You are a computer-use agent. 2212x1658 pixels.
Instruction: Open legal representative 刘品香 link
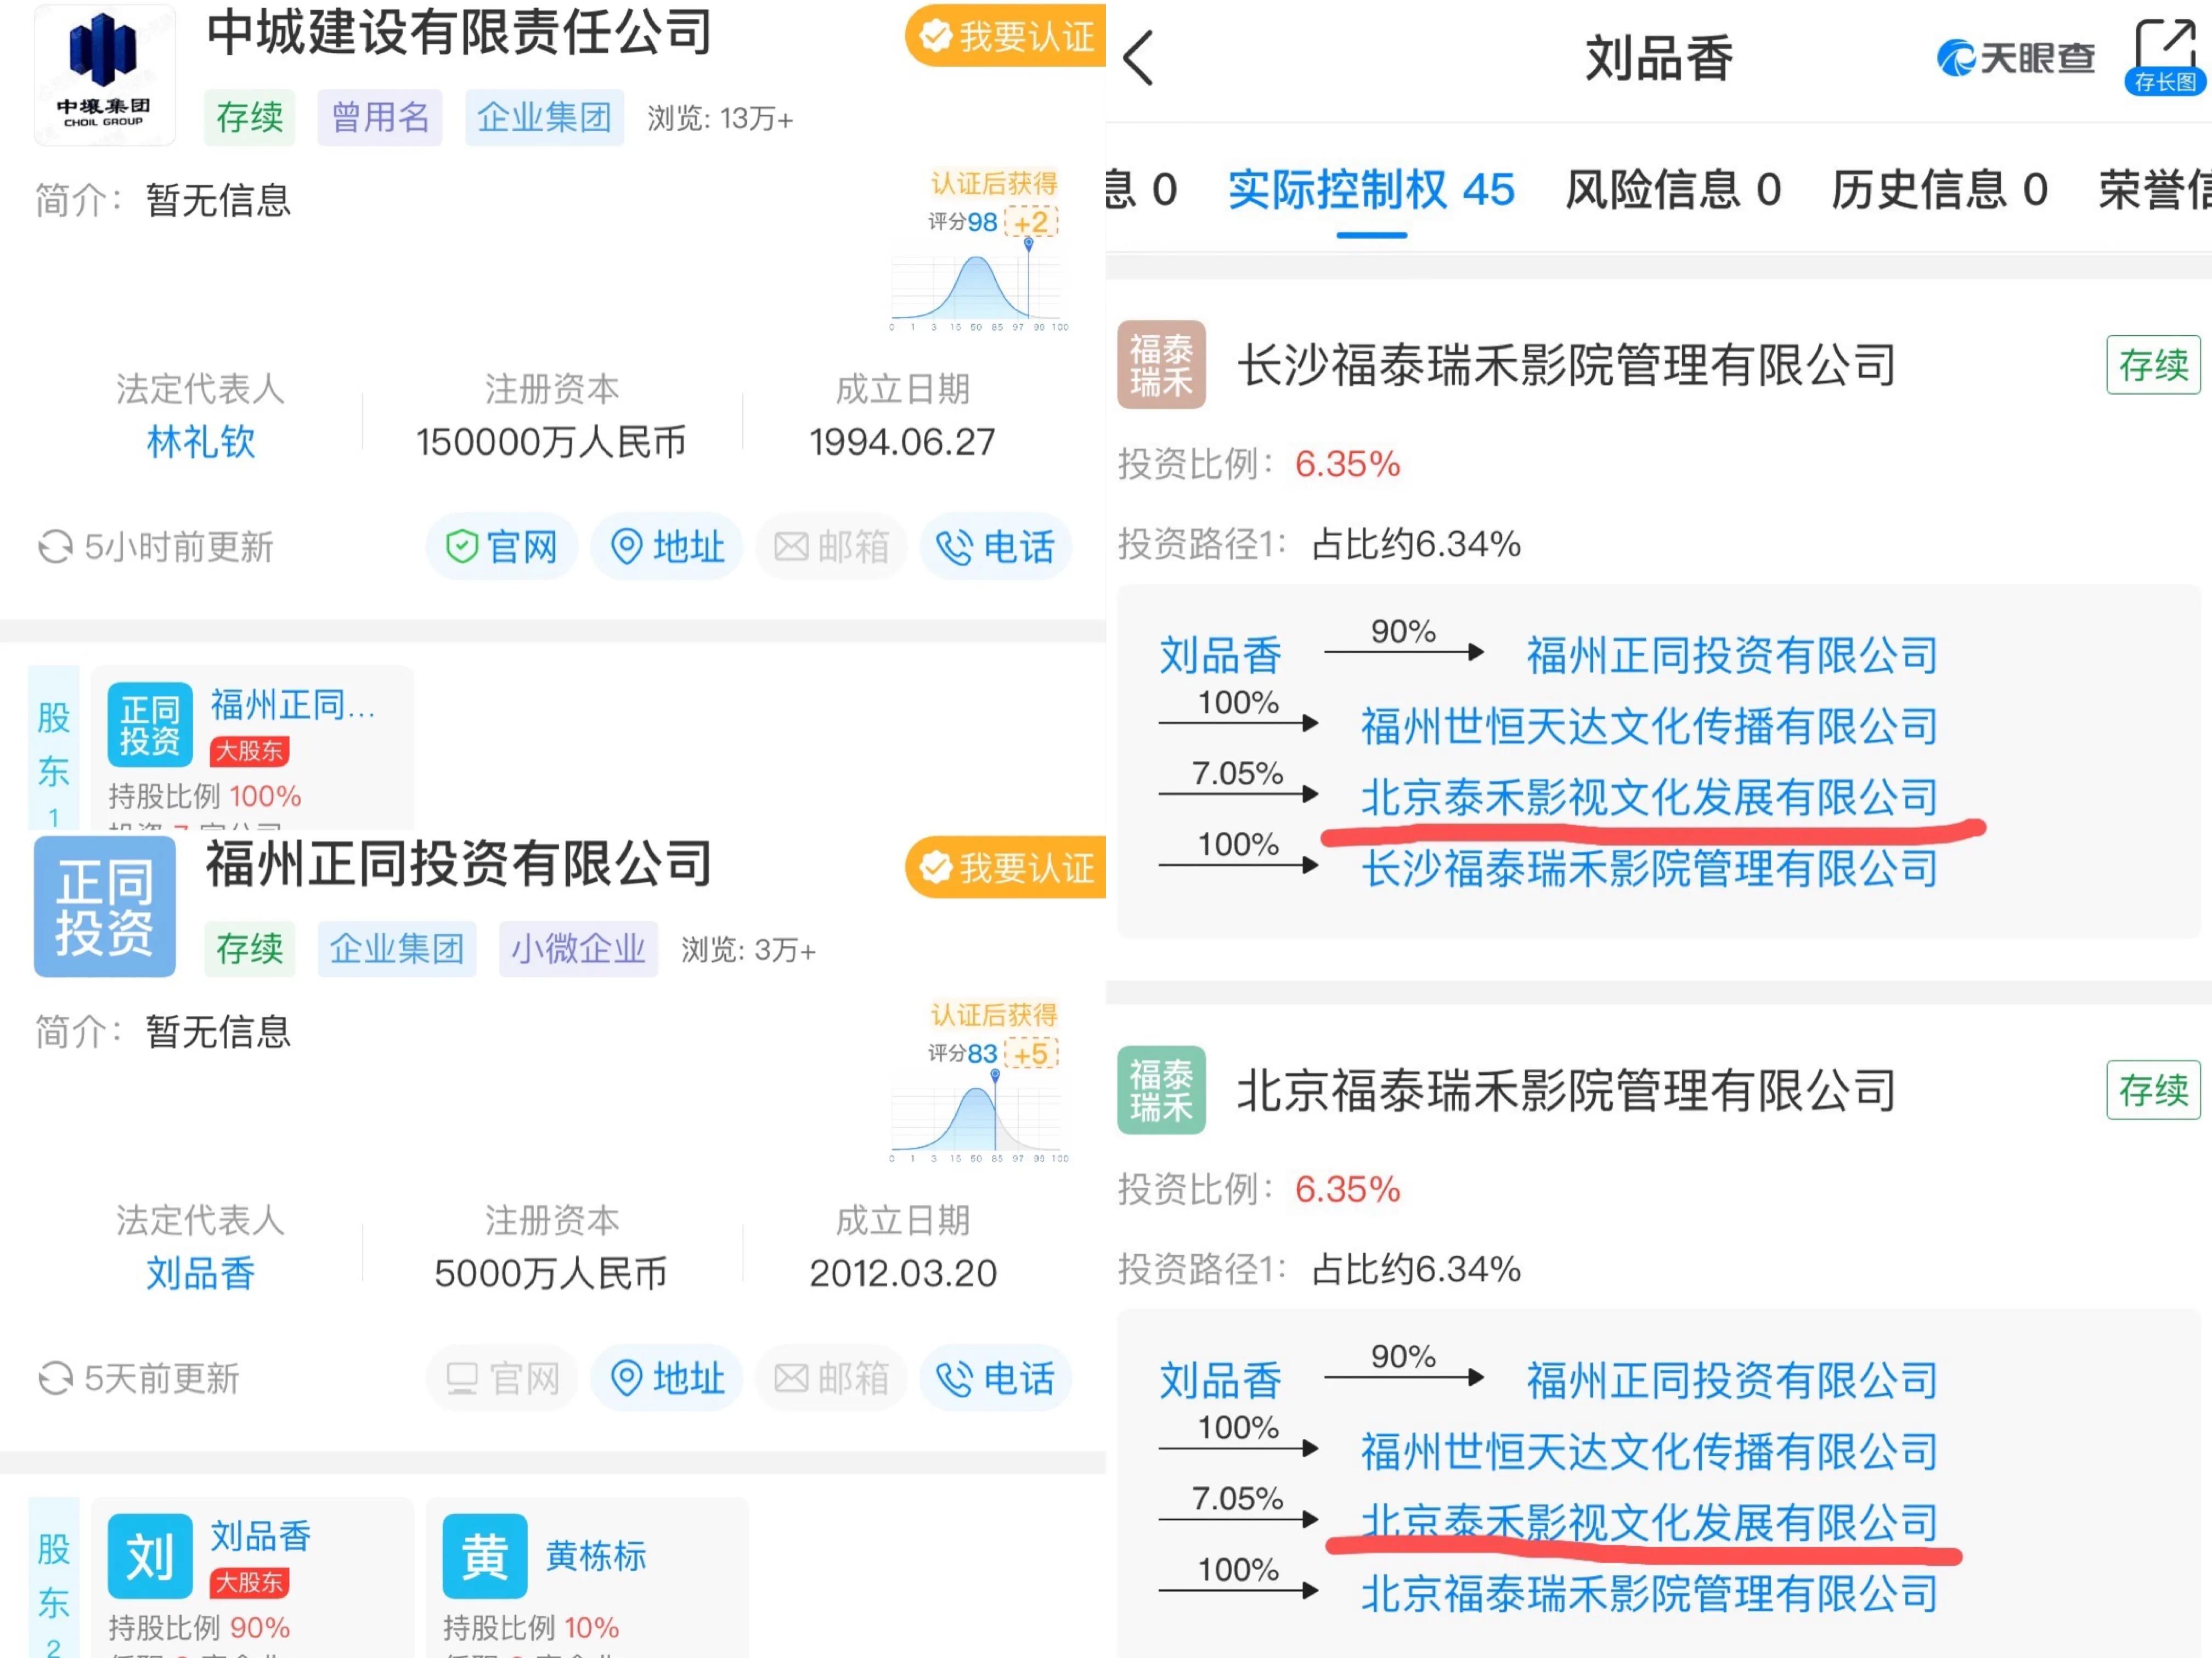pos(201,1273)
